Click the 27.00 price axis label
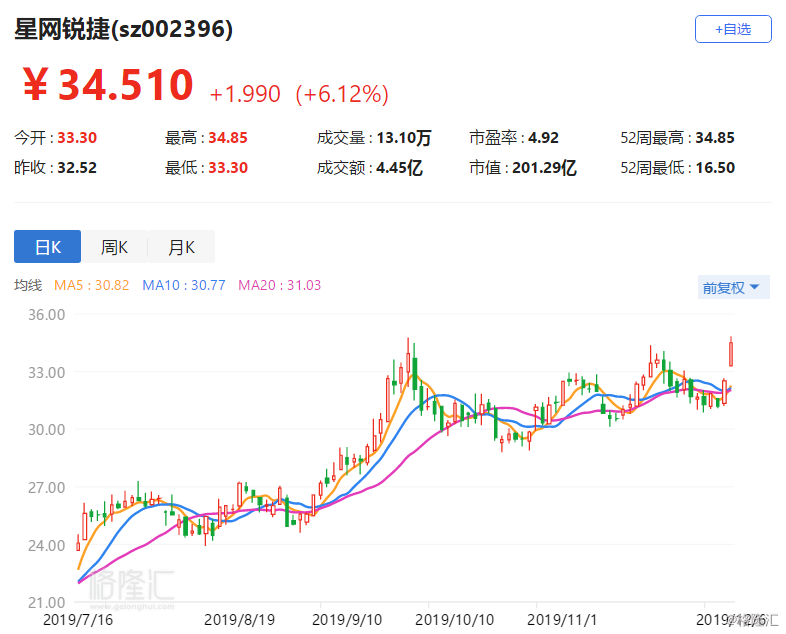The width and height of the screenshot is (786, 634). point(46,487)
